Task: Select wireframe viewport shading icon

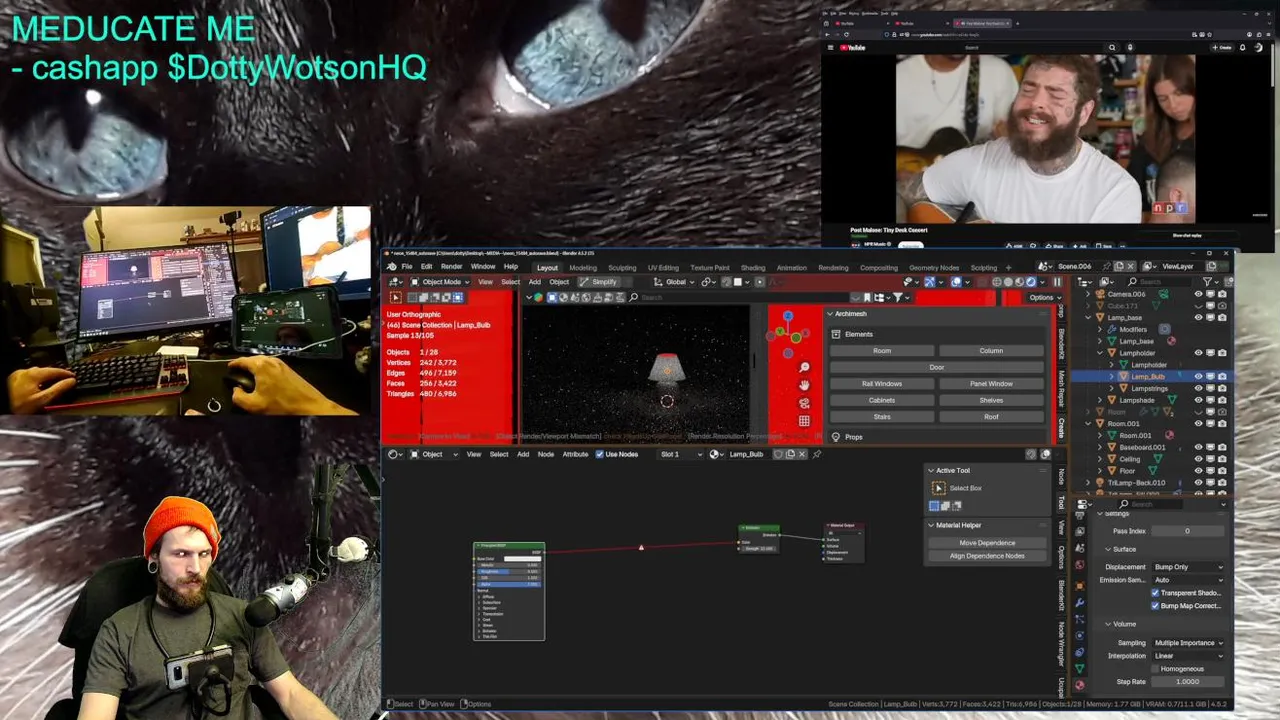Action: click(997, 282)
